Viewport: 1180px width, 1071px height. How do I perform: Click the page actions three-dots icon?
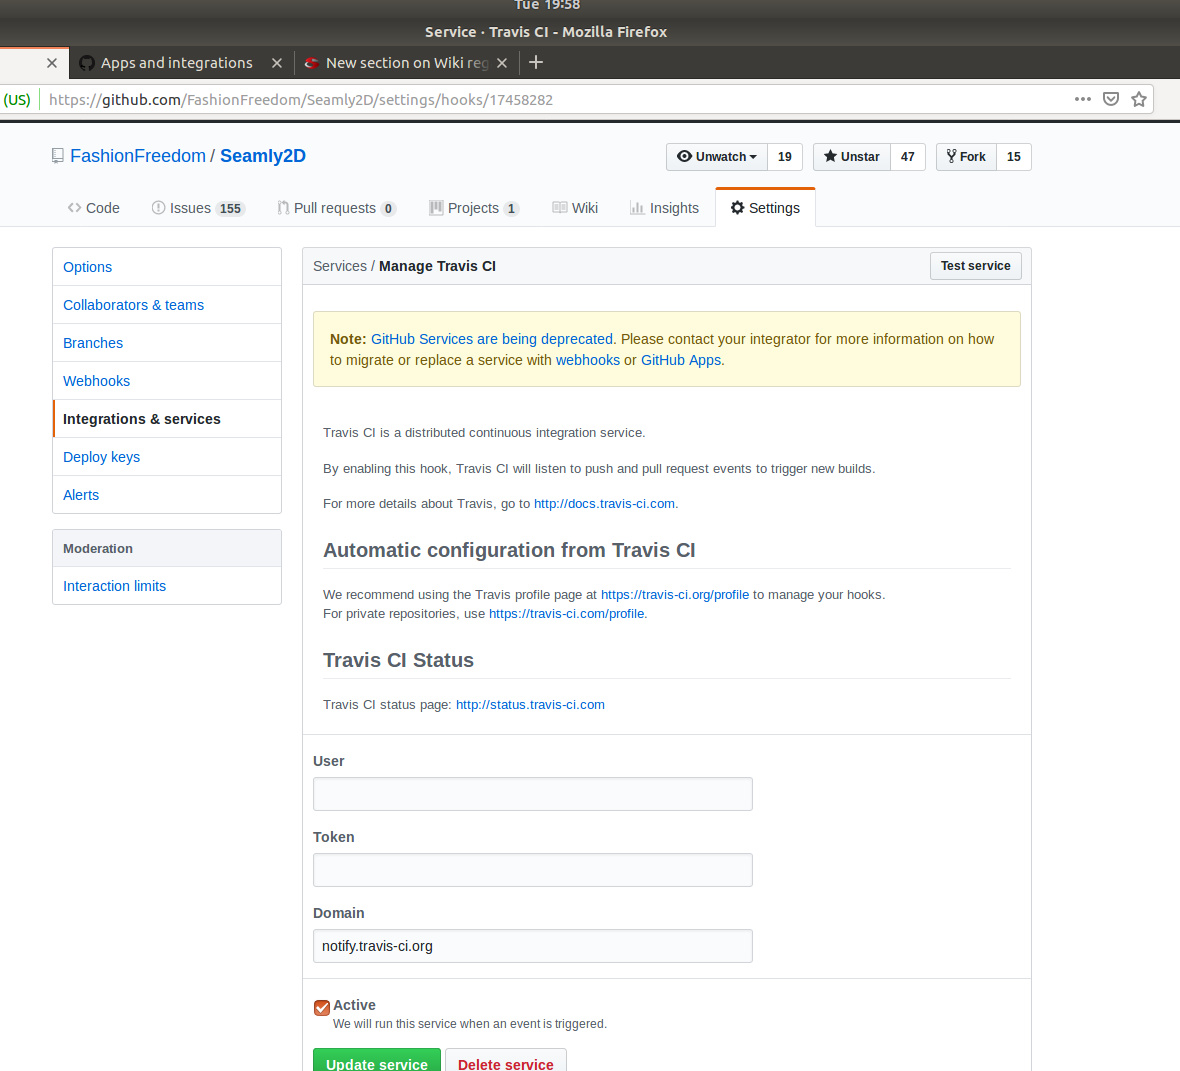tap(1082, 99)
